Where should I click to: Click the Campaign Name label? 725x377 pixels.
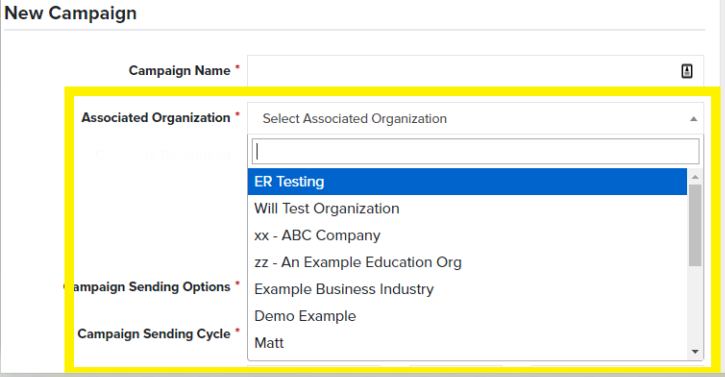point(179,70)
